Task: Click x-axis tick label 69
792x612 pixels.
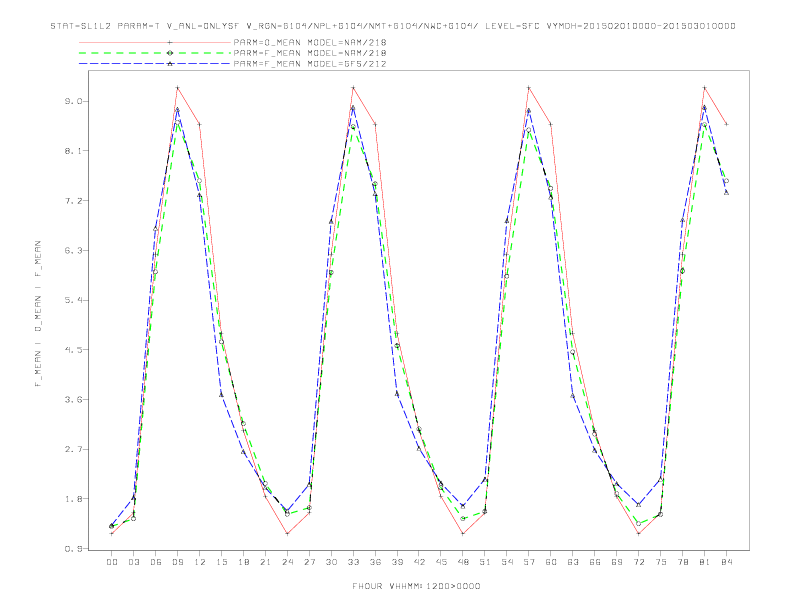Action: pos(617,562)
